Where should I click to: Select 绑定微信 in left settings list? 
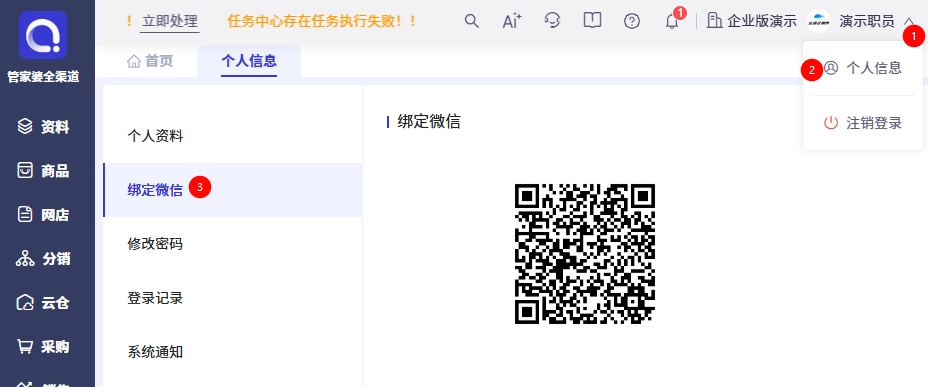click(x=233, y=189)
